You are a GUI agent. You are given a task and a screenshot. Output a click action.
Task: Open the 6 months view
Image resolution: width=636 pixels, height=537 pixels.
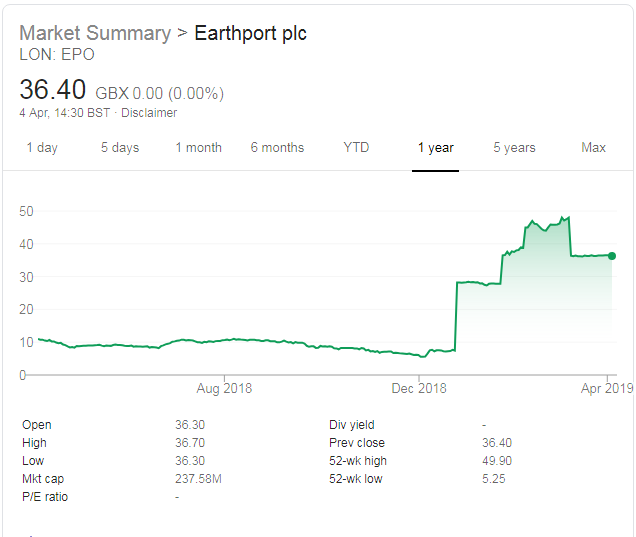click(x=277, y=148)
